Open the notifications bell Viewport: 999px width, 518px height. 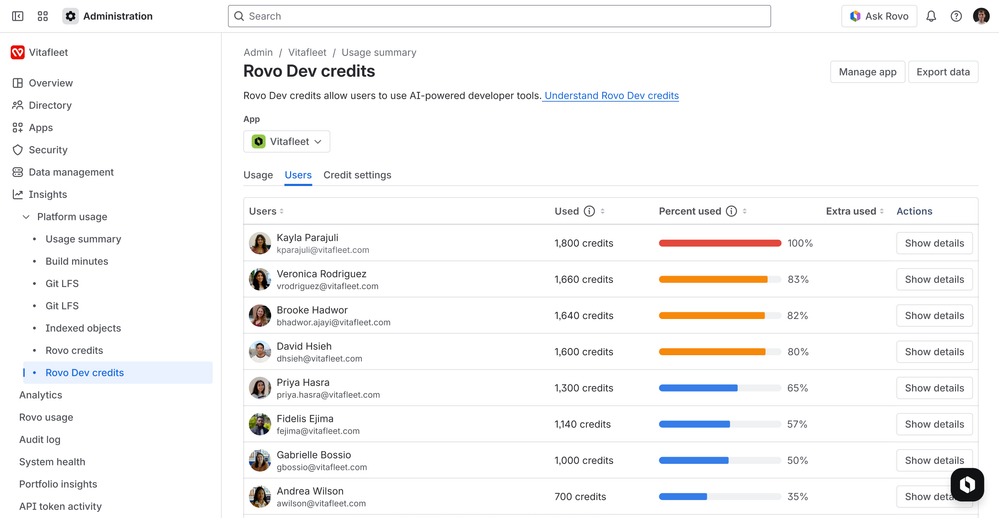click(931, 16)
